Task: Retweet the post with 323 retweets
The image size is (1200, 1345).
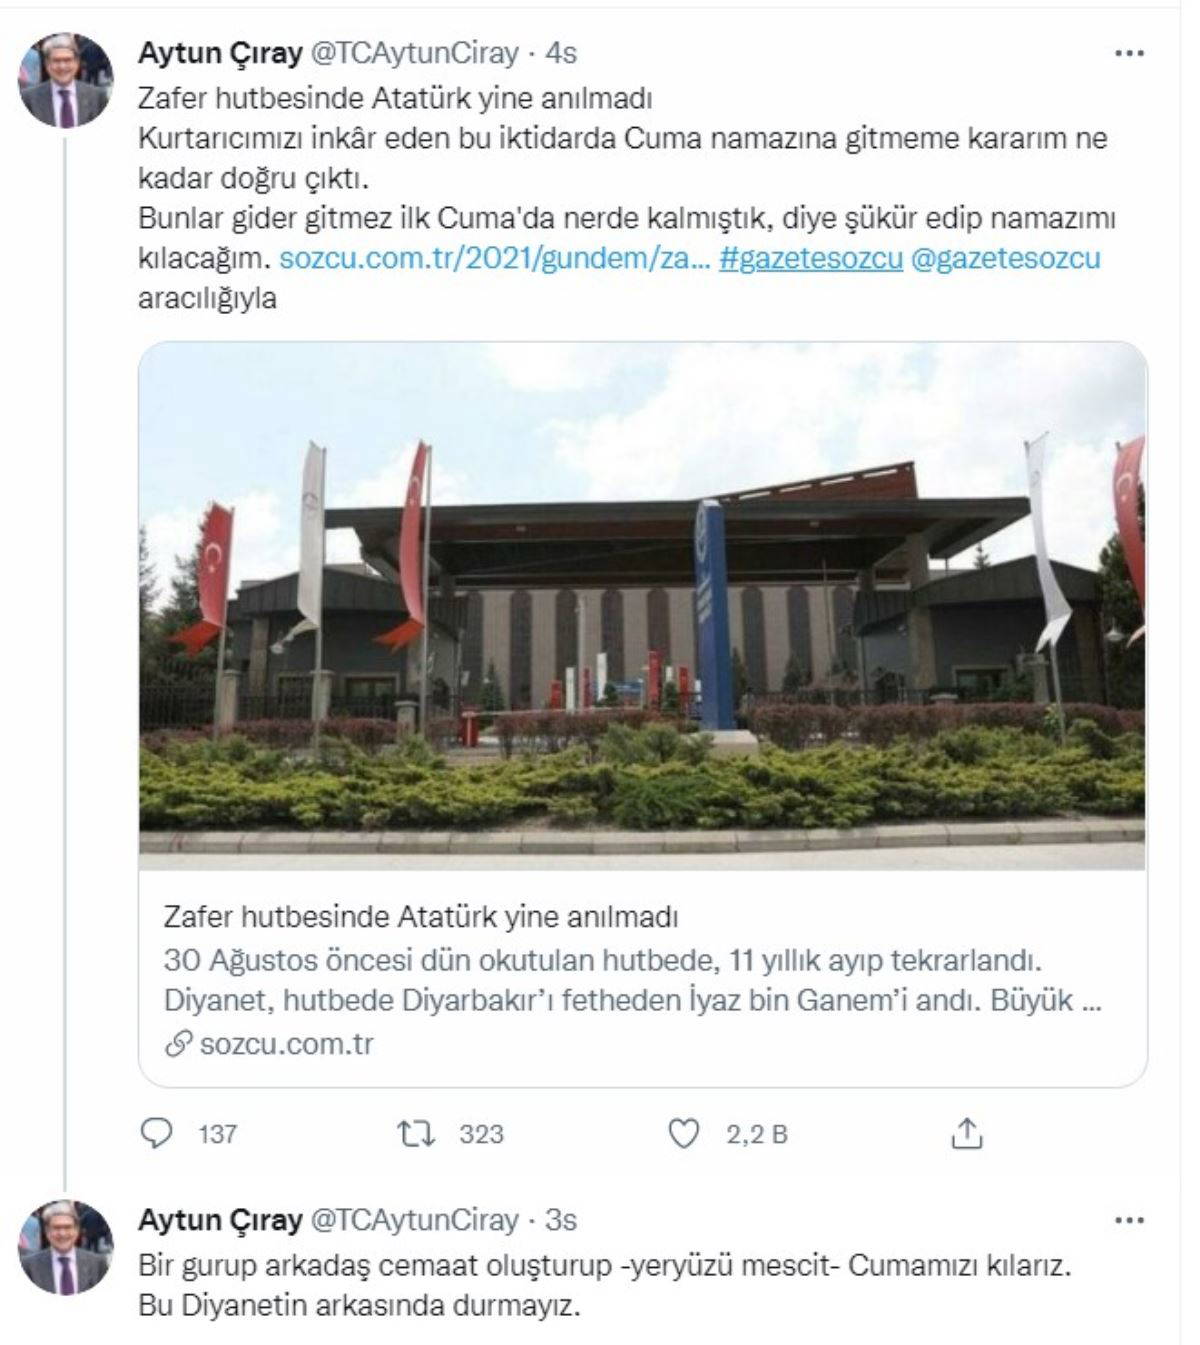Action: point(416,1133)
